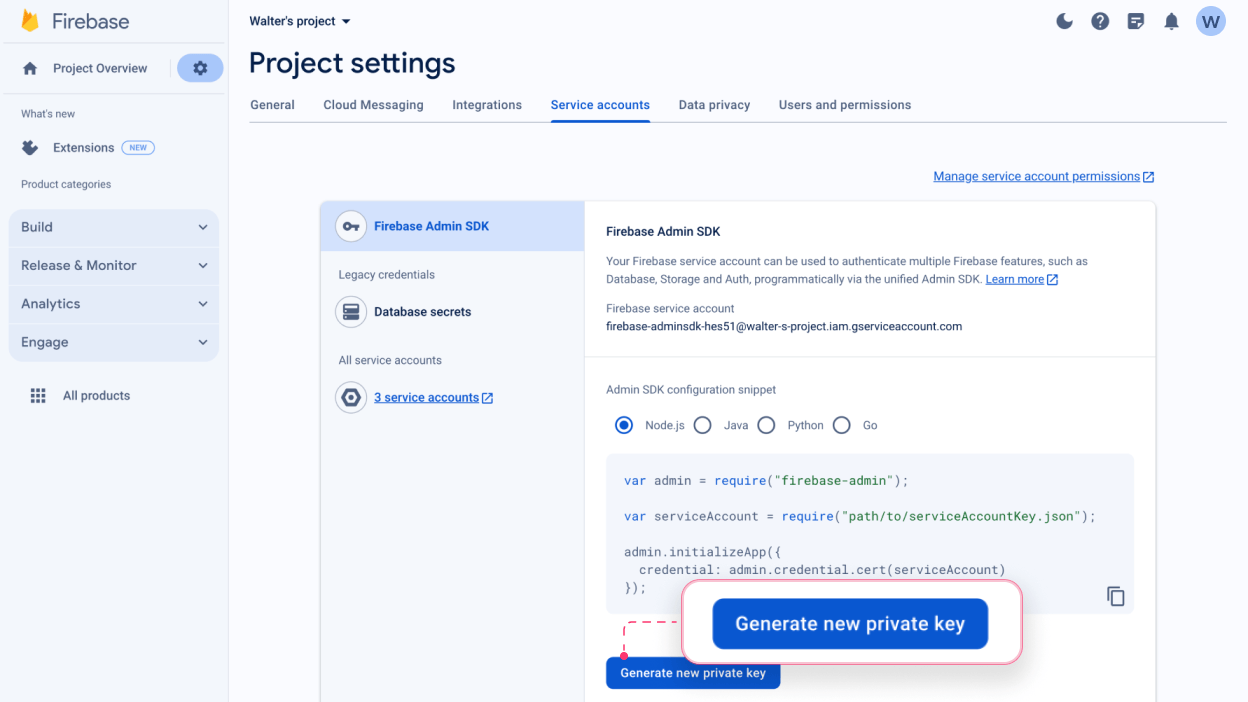1248x702 pixels.
Task: Click the "Product categories" sidebar label
Action: point(66,184)
